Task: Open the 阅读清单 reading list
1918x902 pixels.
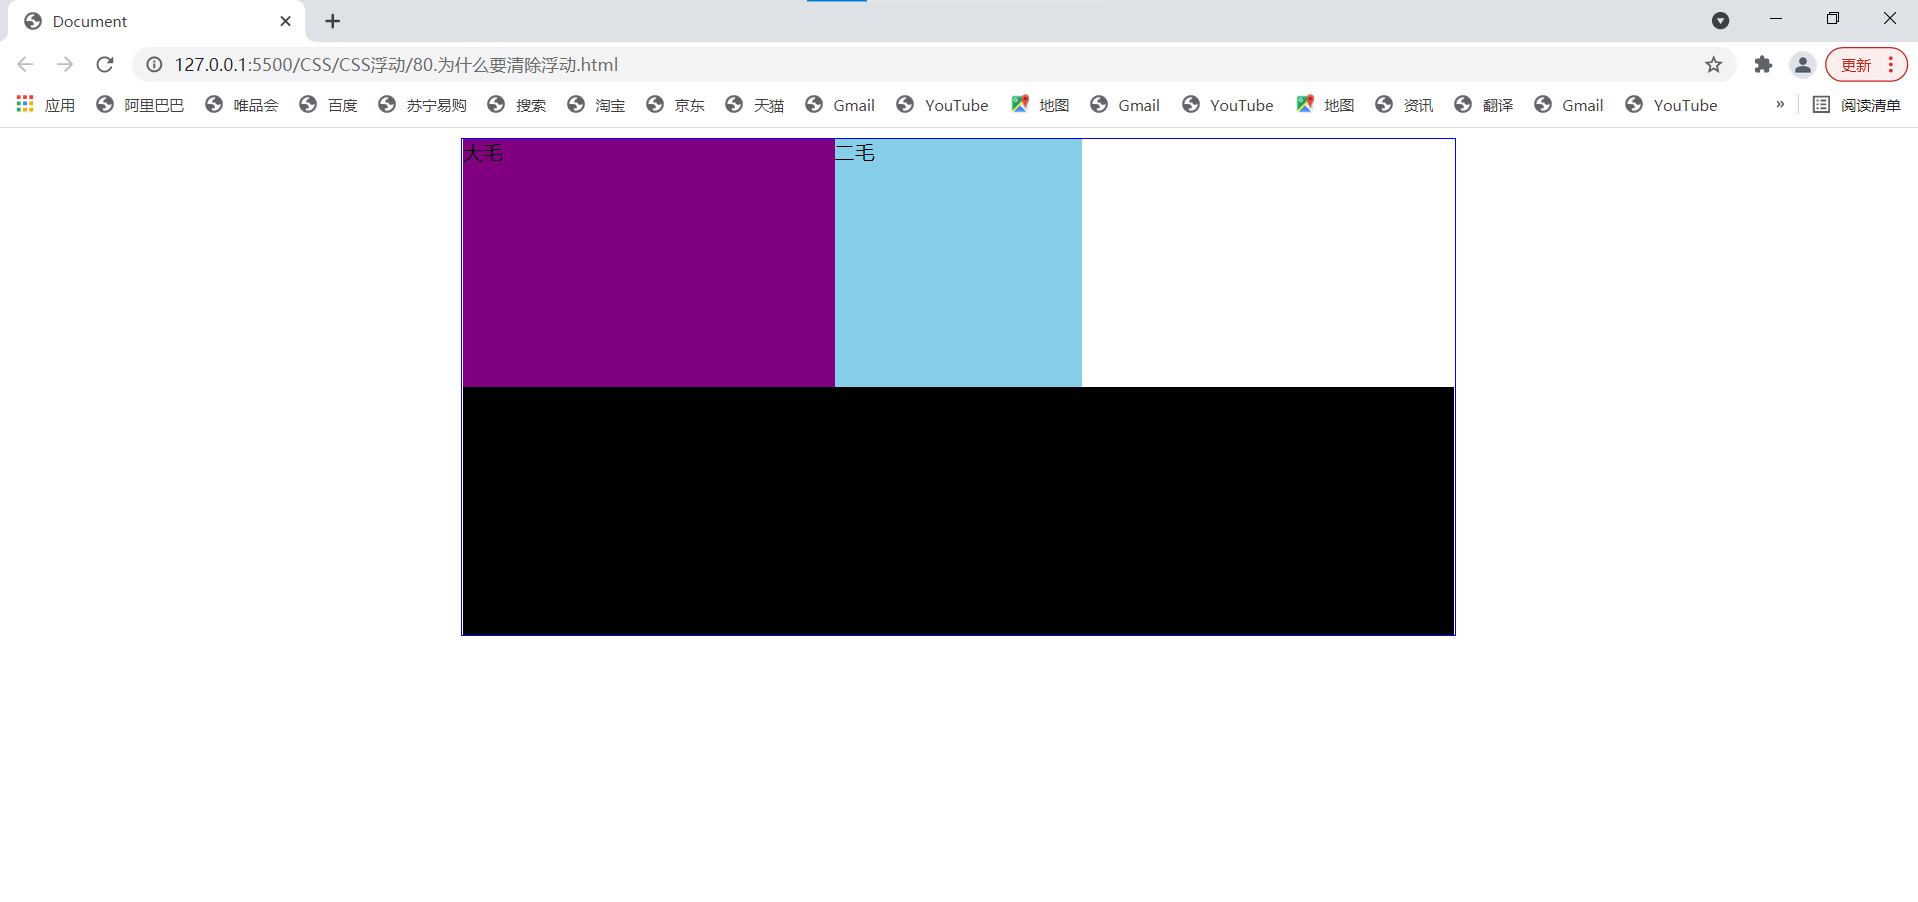Action: [x=1856, y=105]
